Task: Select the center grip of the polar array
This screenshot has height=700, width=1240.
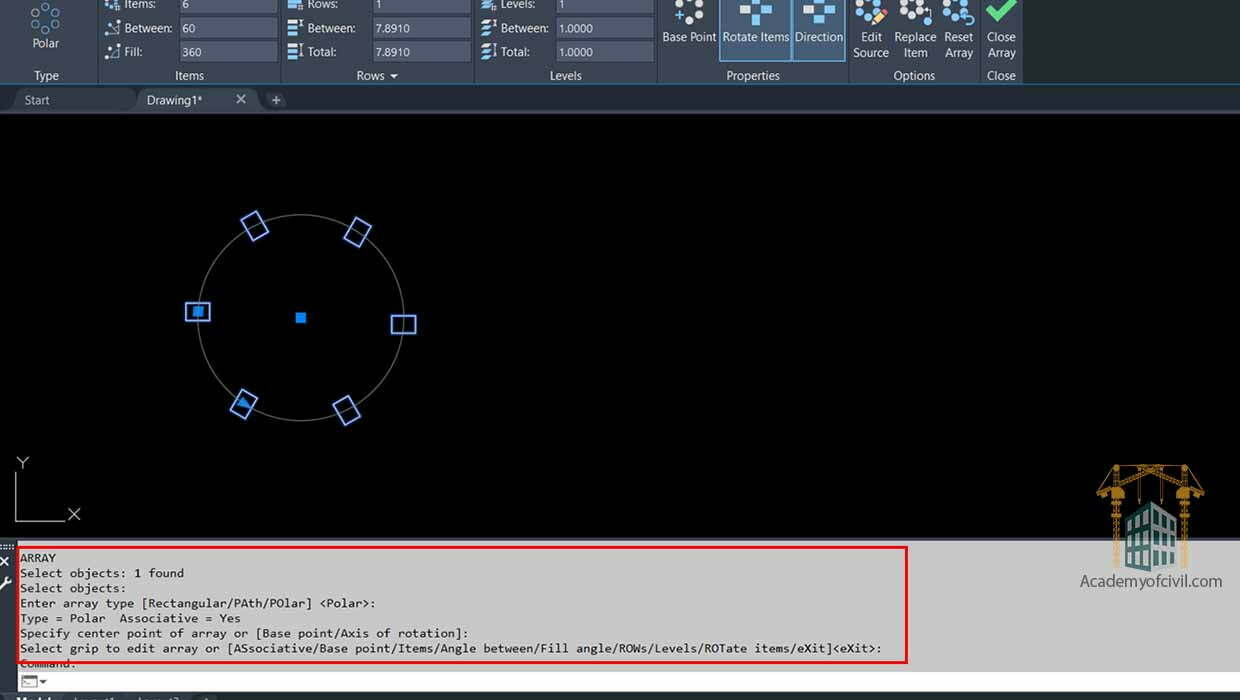Action: pyautogui.click(x=300, y=318)
